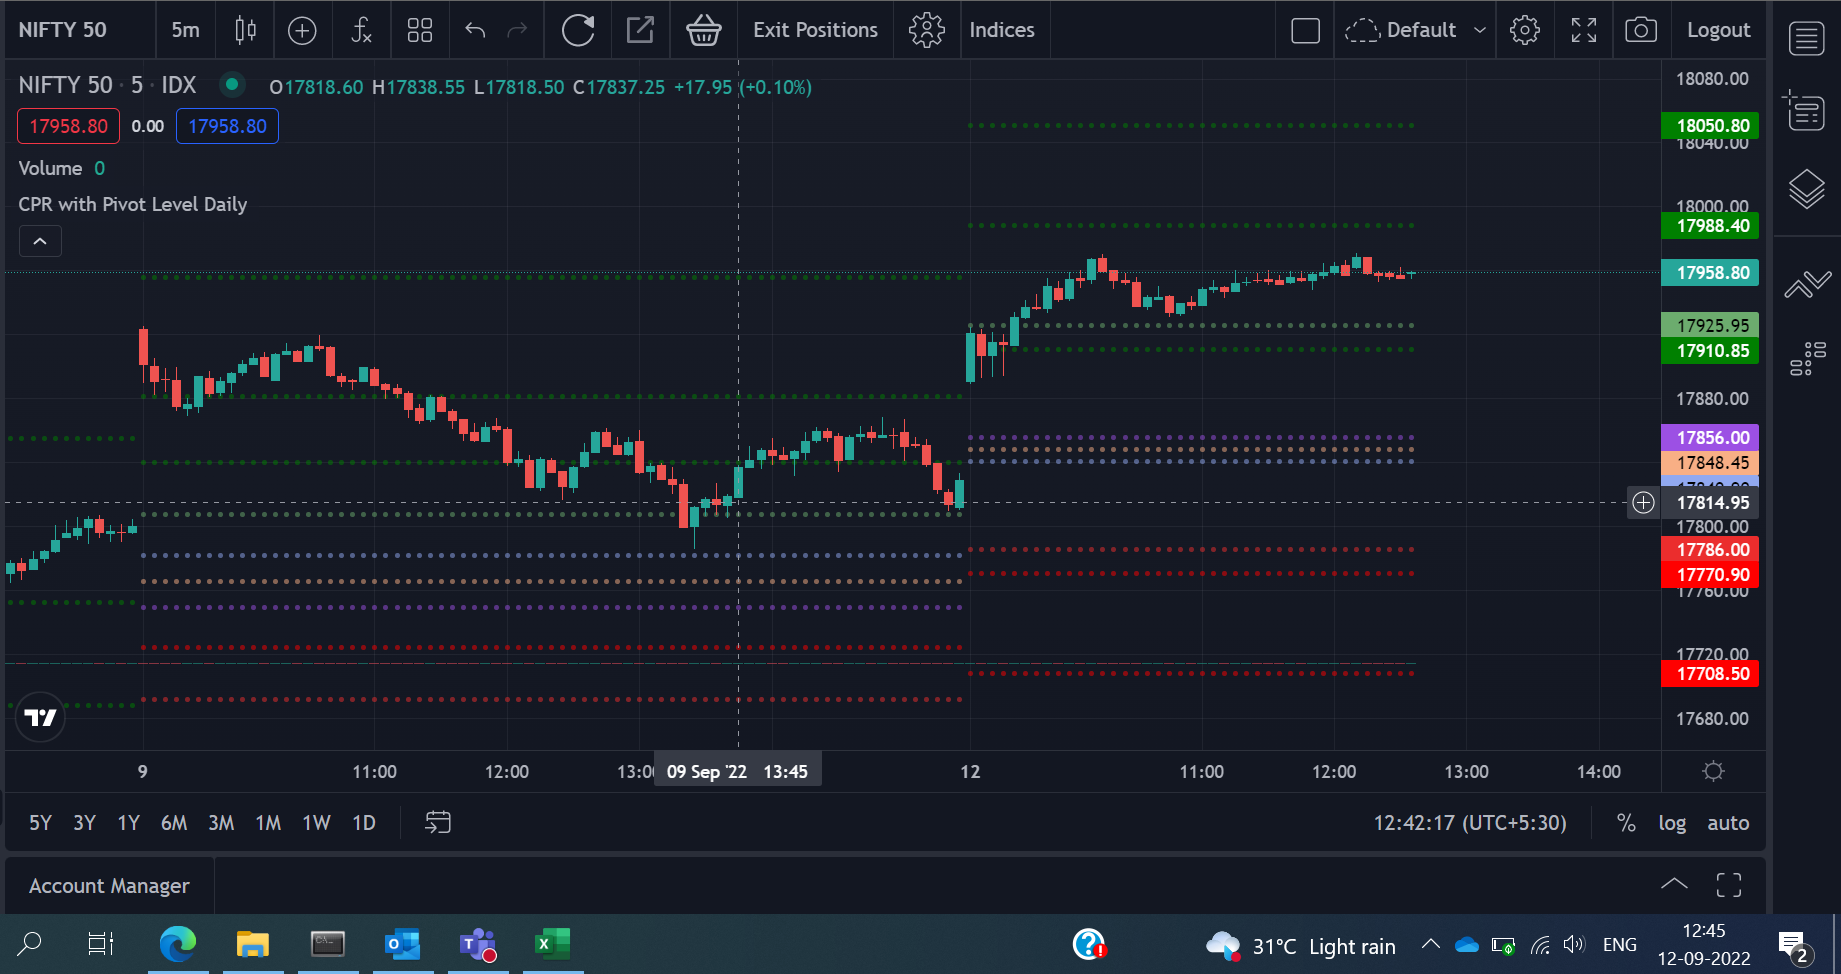Switch chart to fullscreen mode
This screenshot has height=974, width=1841.
(x=1584, y=30)
